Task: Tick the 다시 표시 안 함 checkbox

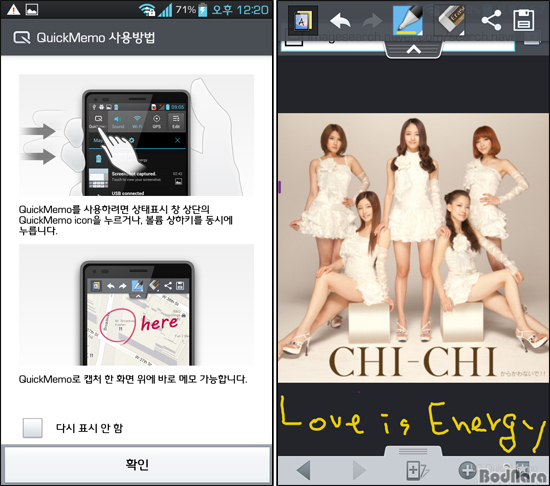Action: point(33,428)
